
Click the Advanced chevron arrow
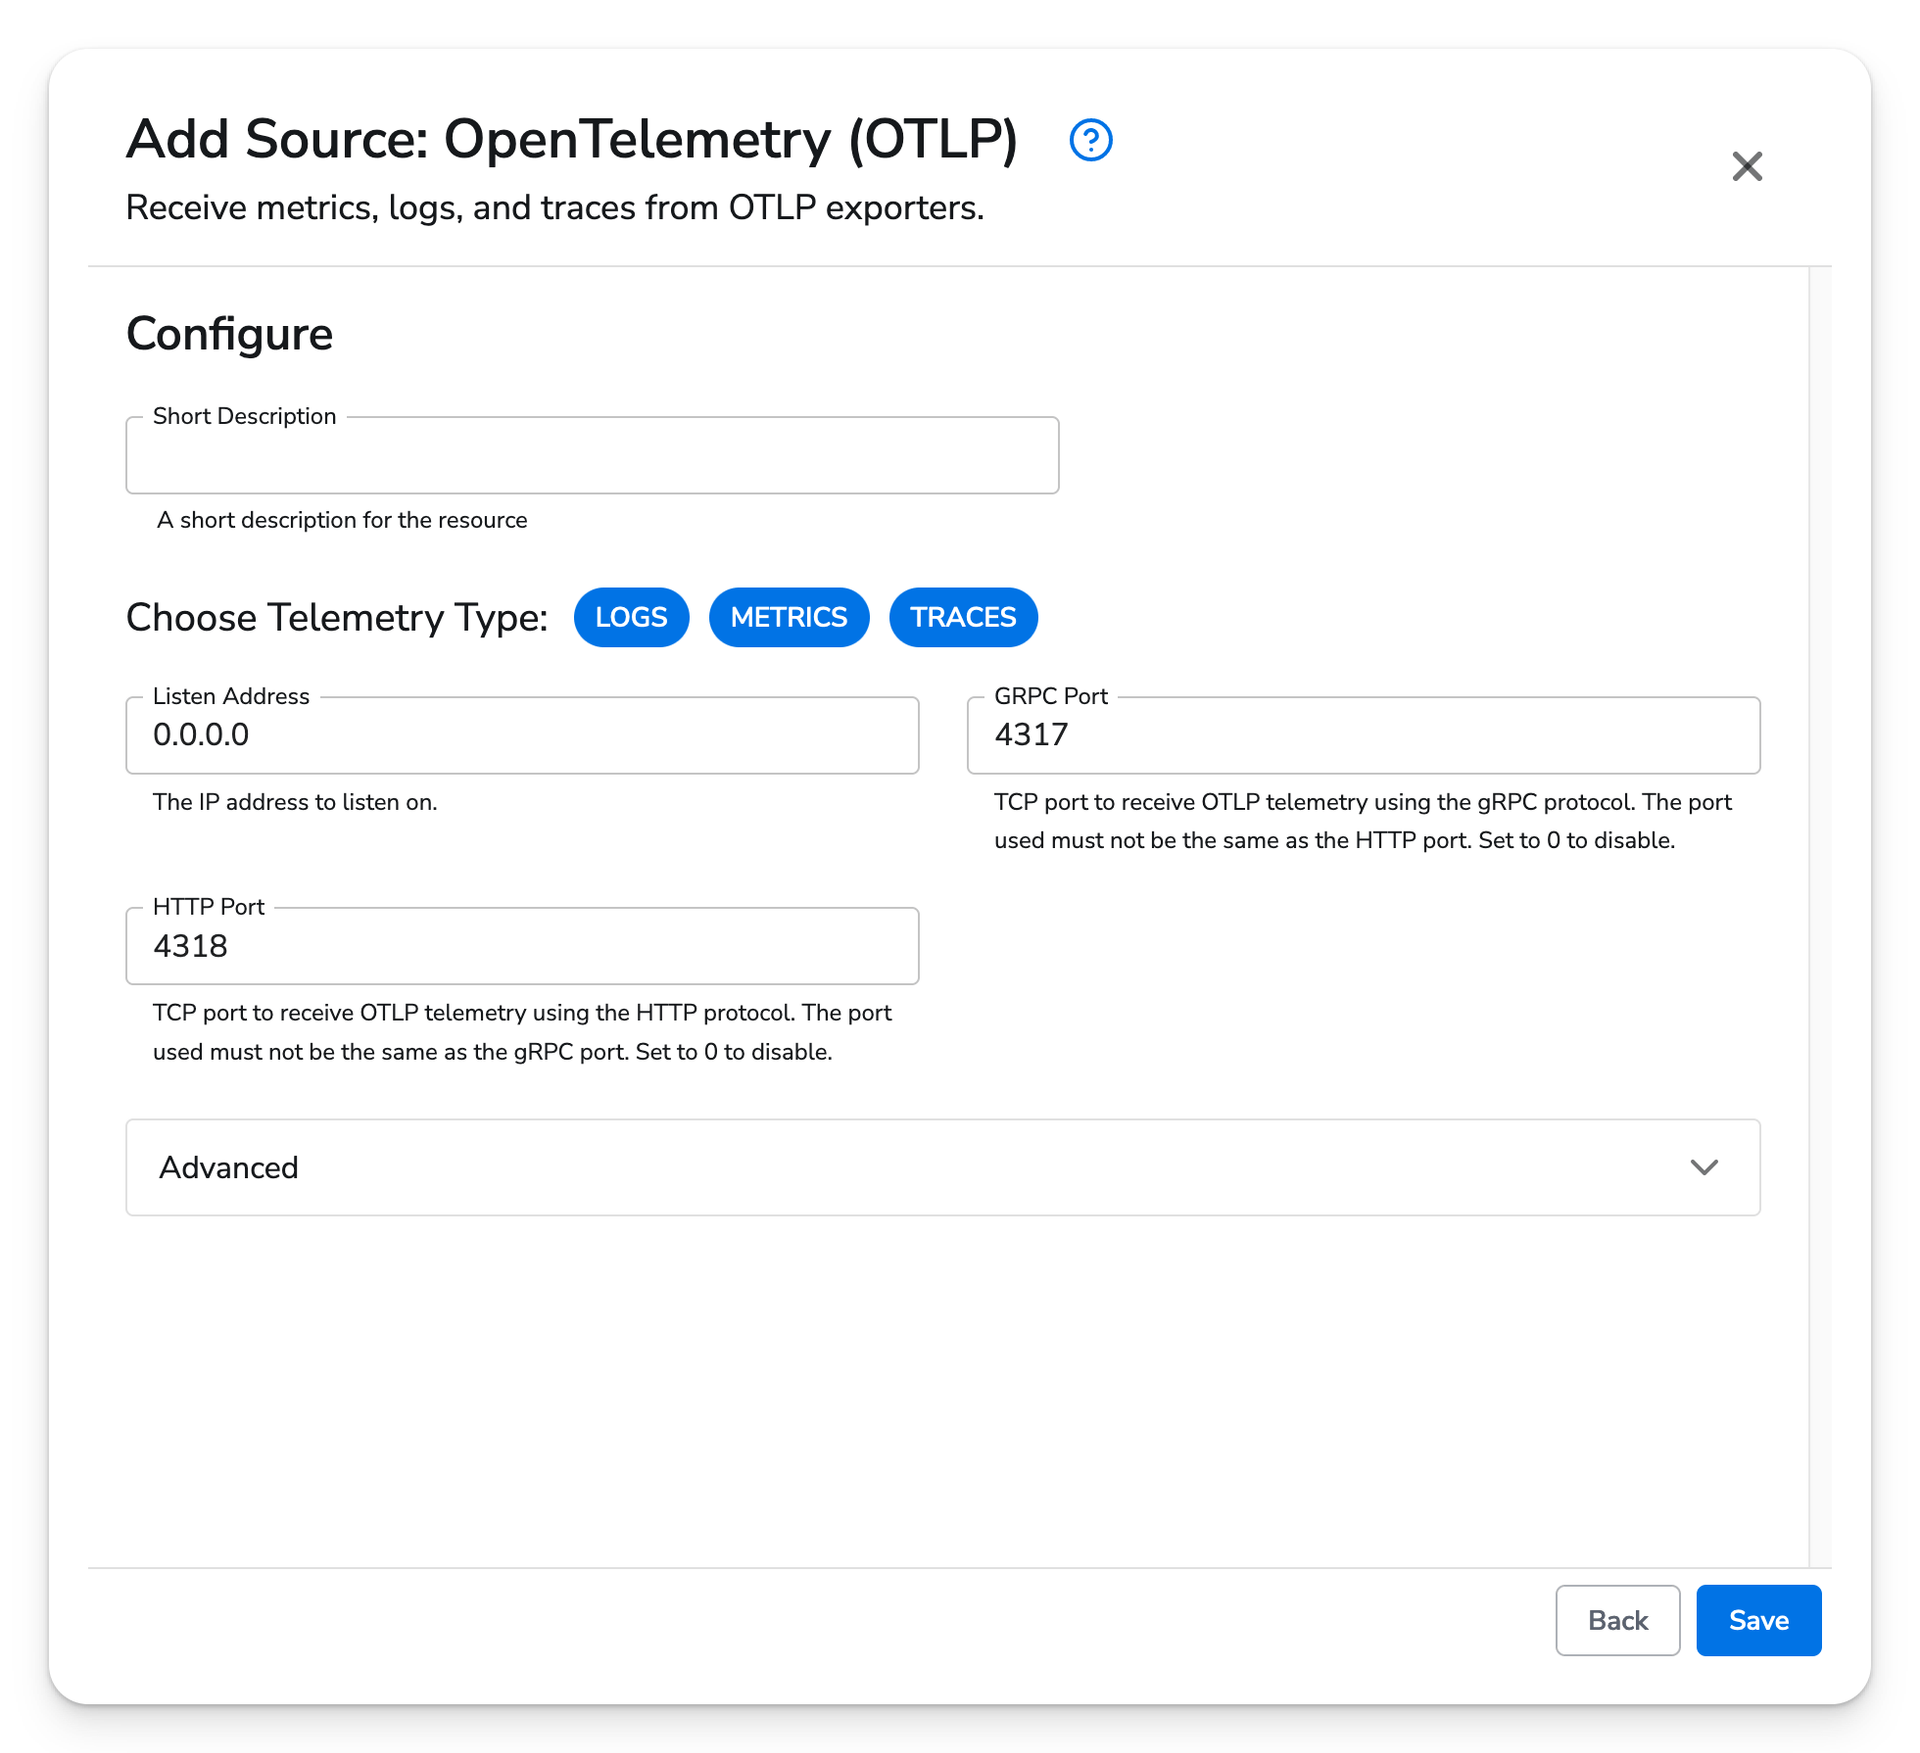[1703, 1167]
